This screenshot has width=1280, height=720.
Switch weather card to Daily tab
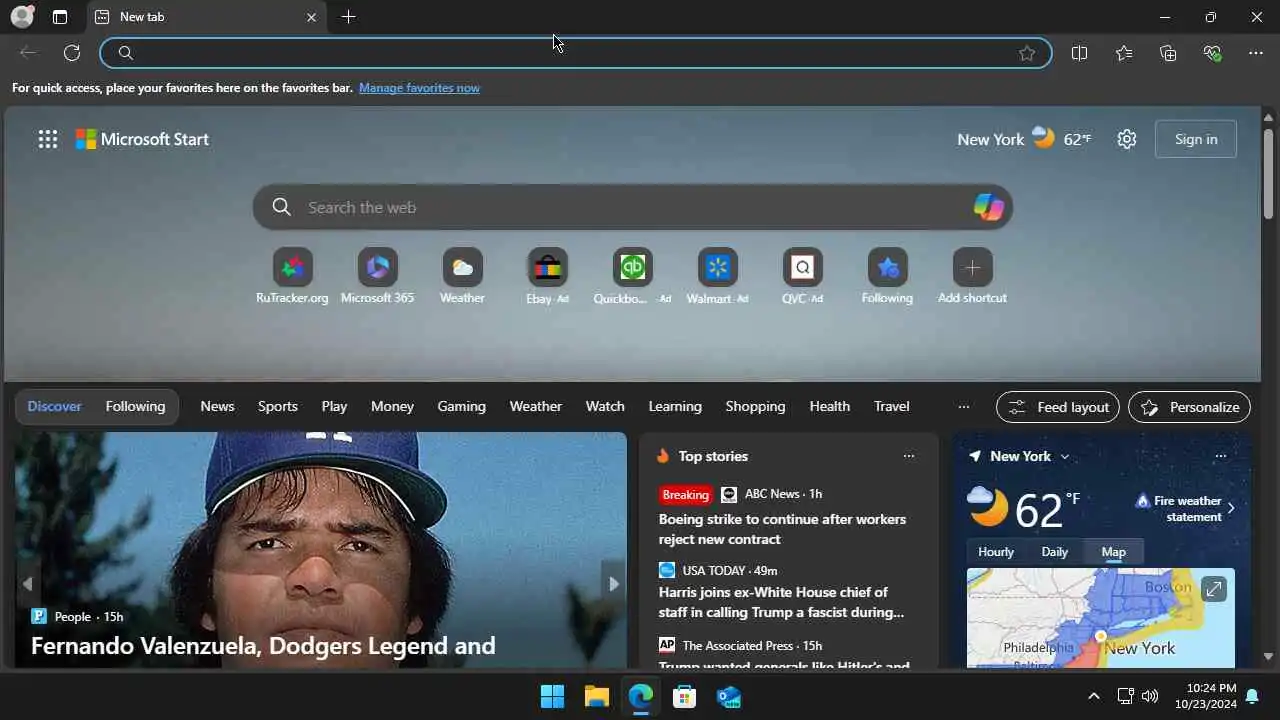point(1054,552)
